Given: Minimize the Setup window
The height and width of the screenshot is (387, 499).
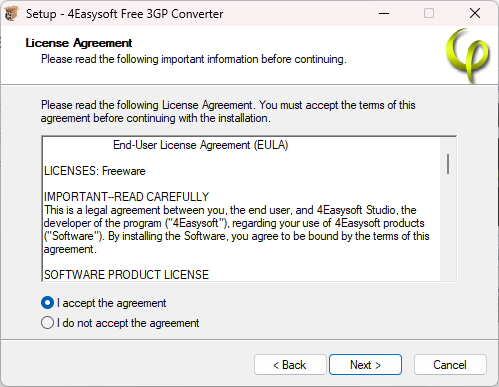Looking at the screenshot, I should pyautogui.click(x=384, y=14).
